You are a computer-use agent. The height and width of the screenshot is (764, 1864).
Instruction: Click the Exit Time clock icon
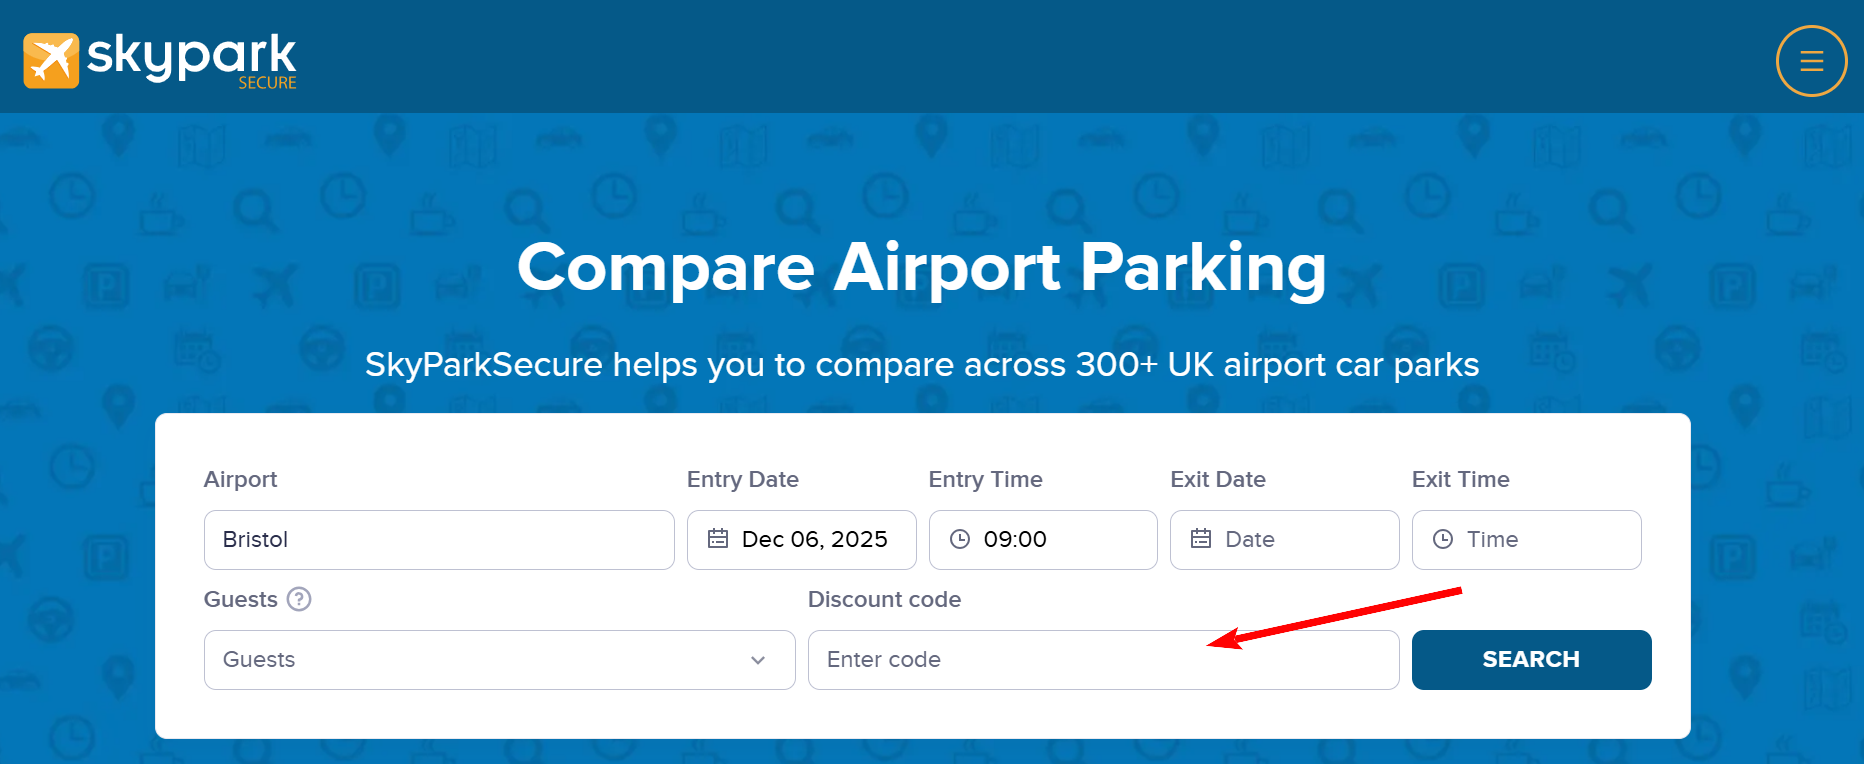[x=1442, y=539]
